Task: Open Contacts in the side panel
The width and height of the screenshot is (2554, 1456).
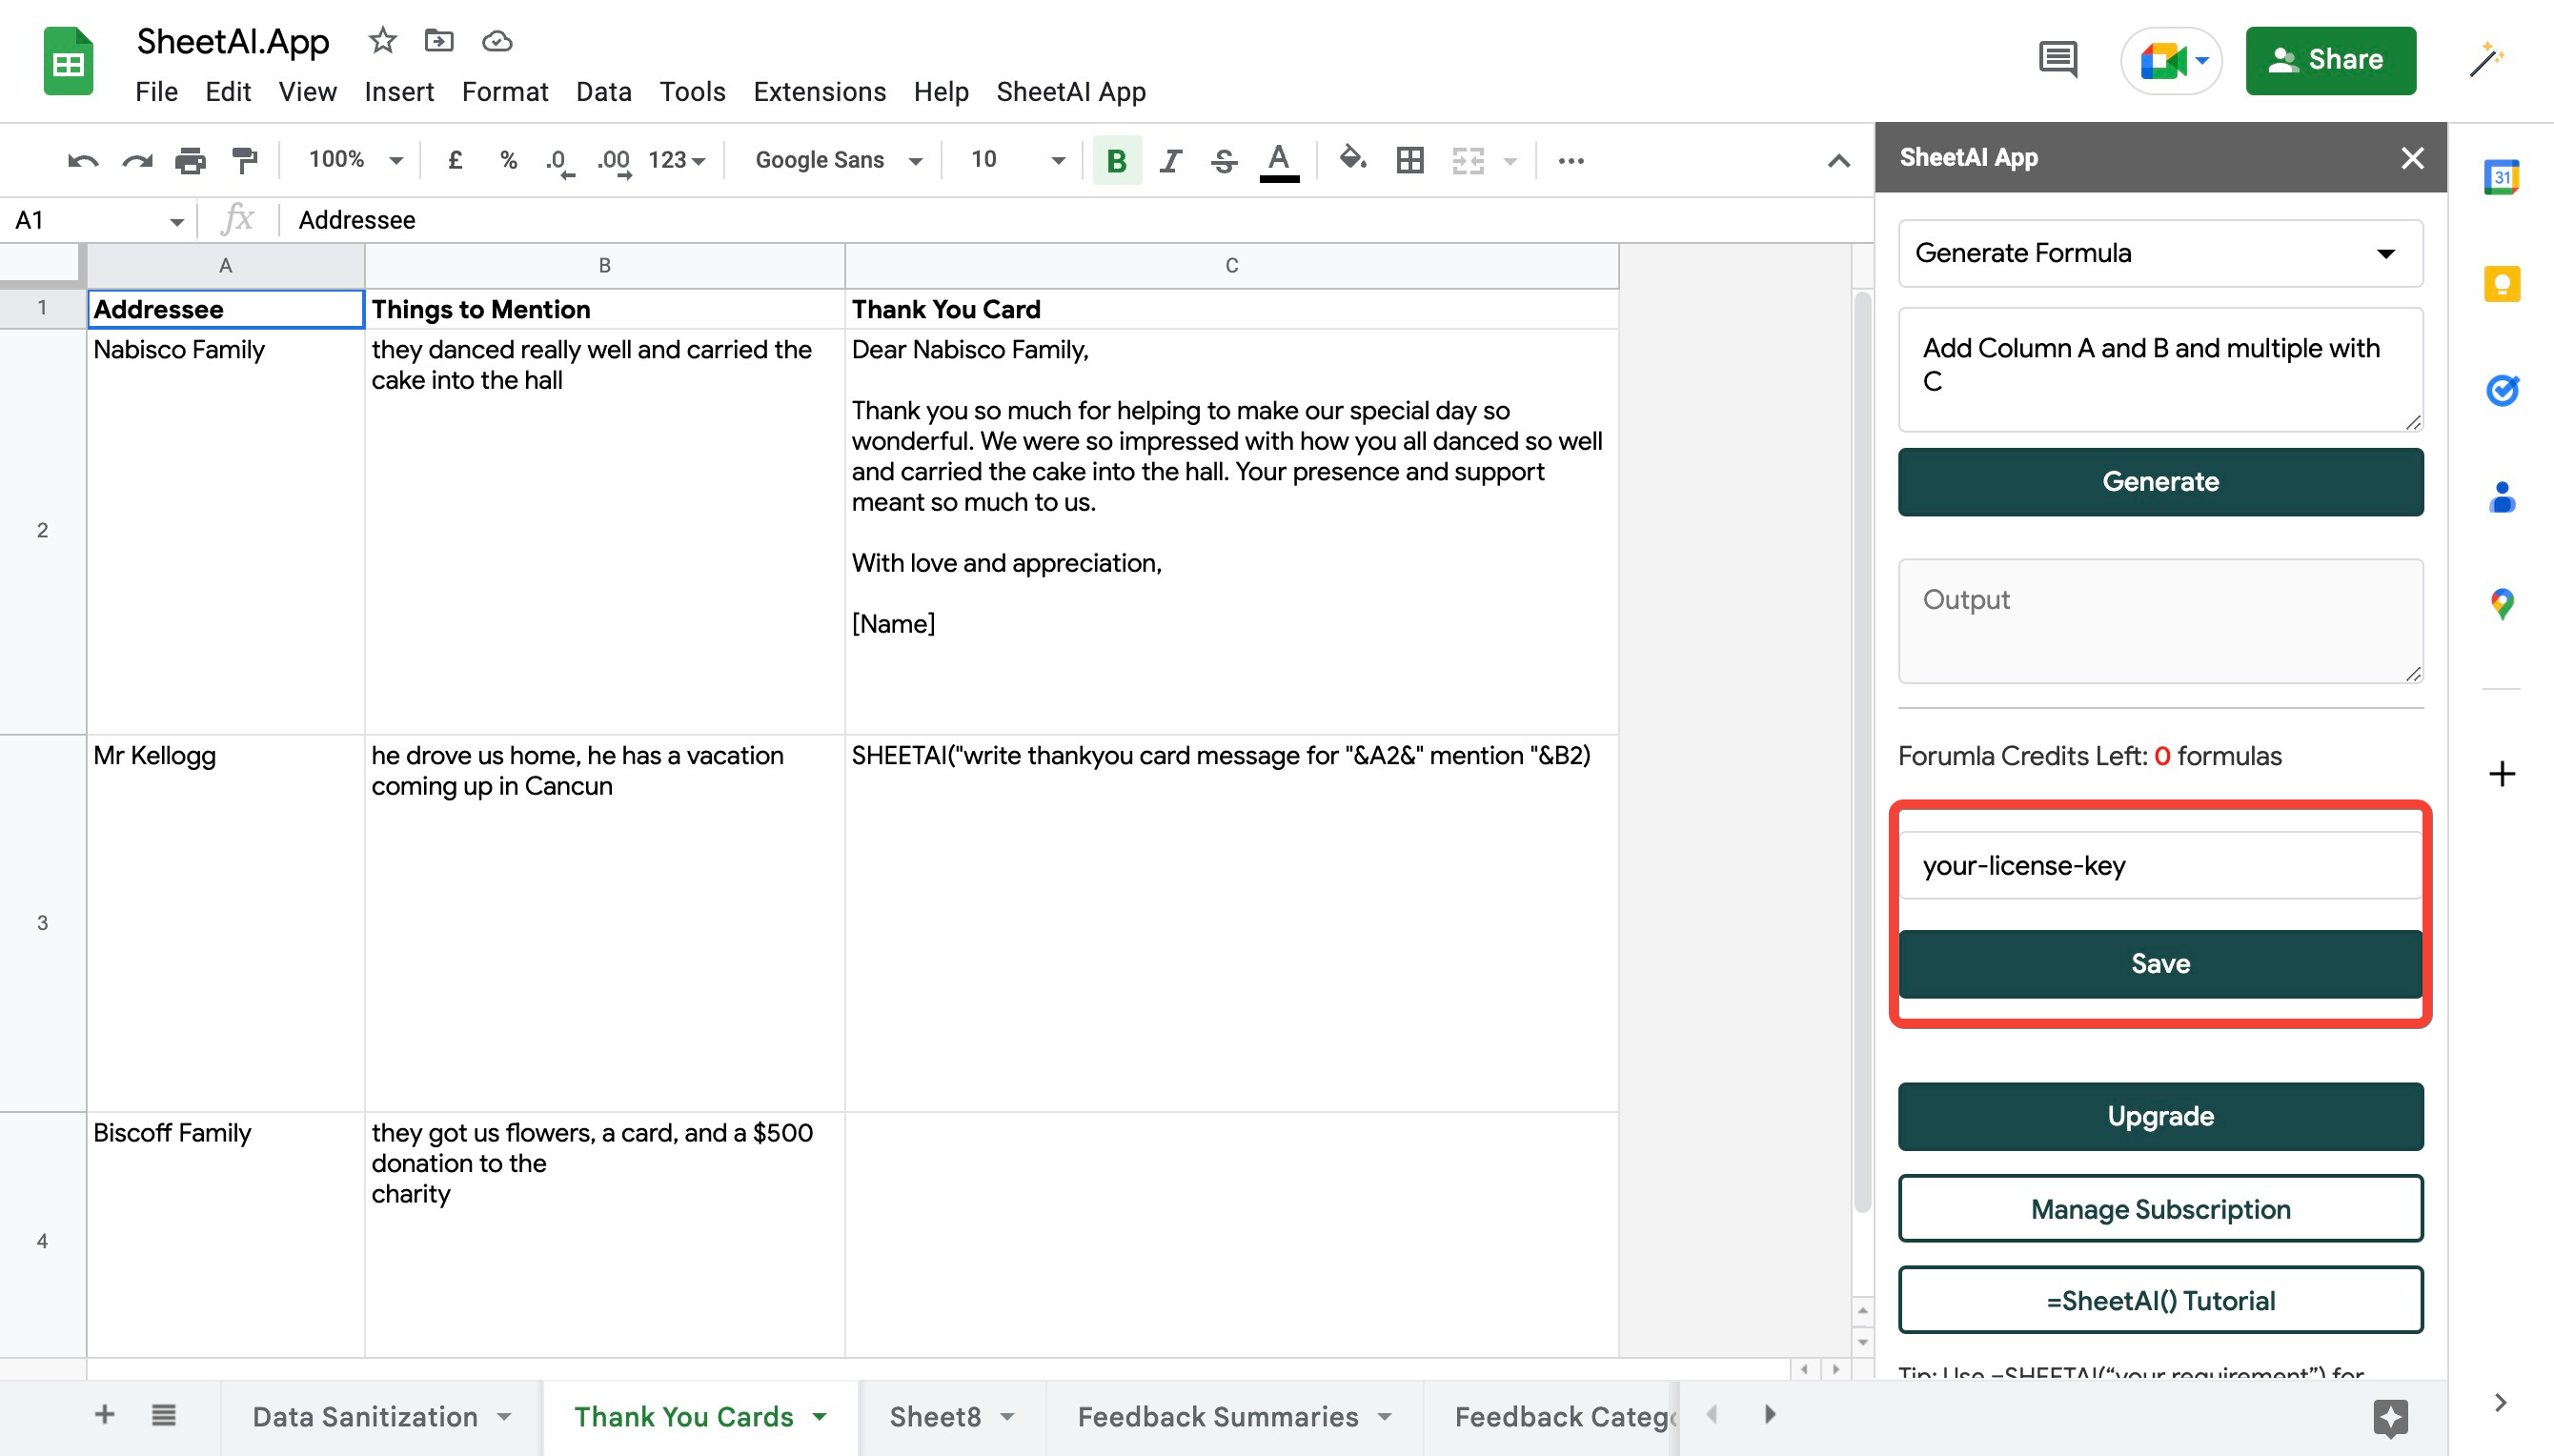Action: 2502,497
